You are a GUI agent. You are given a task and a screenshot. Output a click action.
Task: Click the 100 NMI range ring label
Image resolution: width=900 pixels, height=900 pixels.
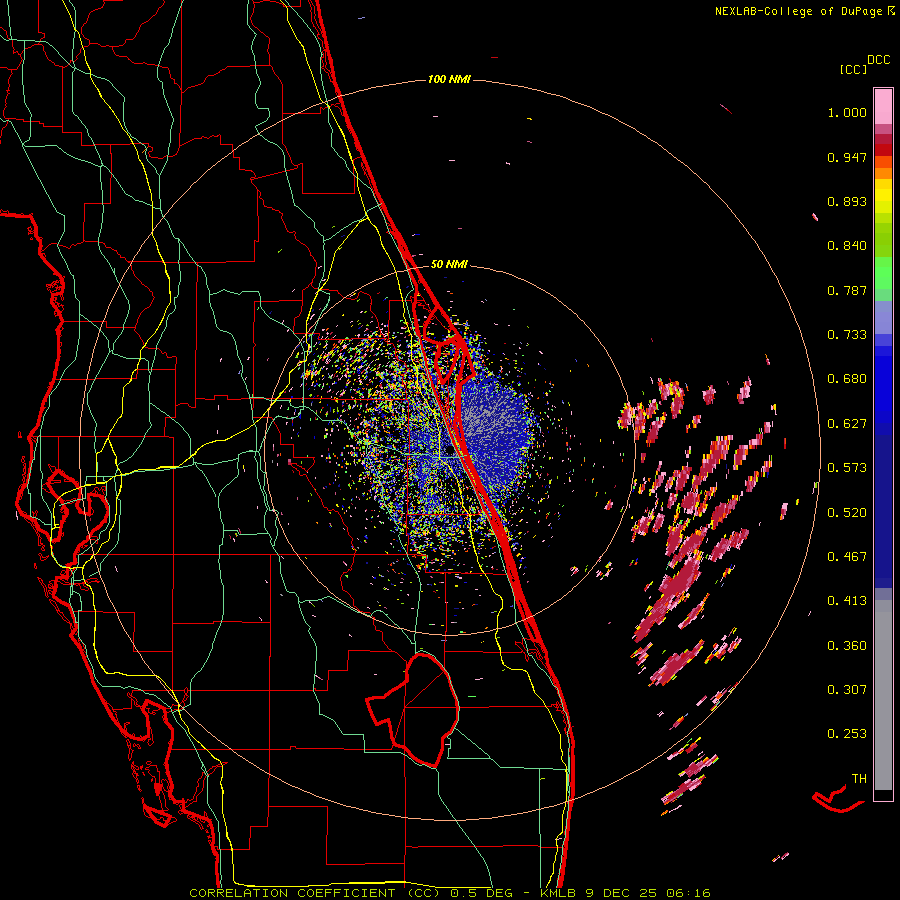pos(449,79)
